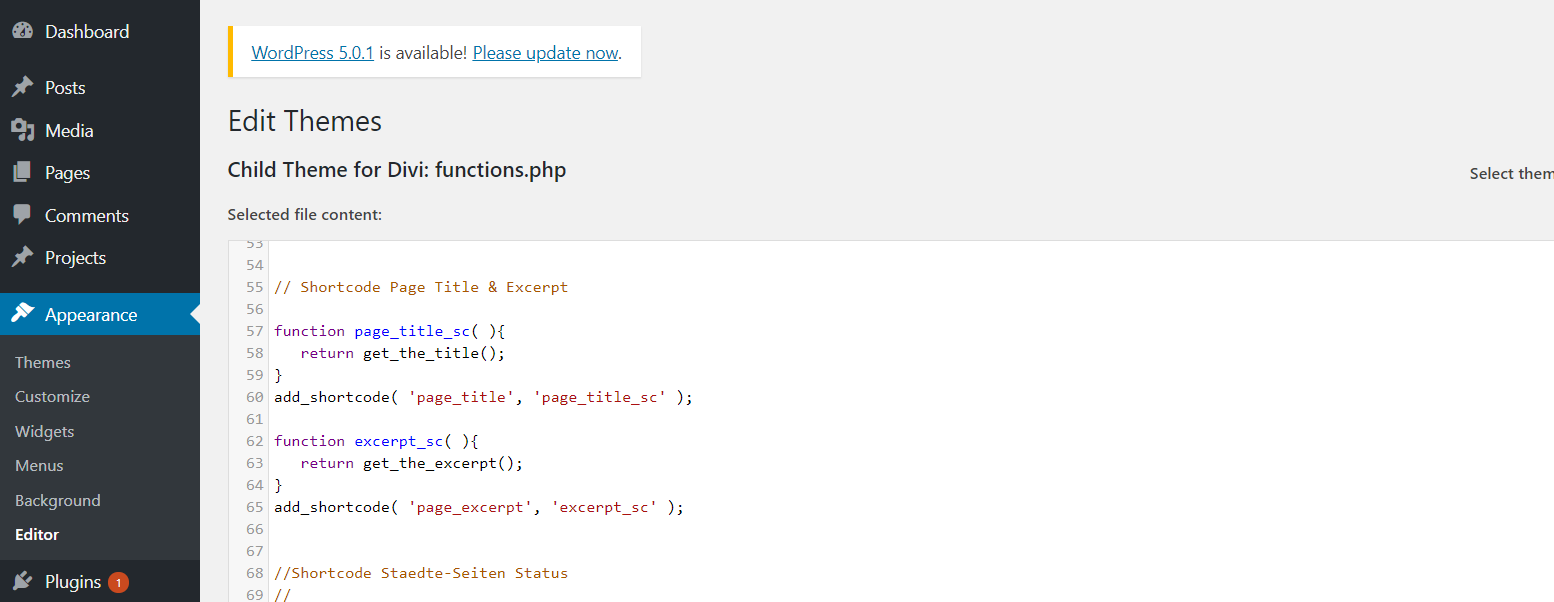Image resolution: width=1554 pixels, height=602 pixels.
Task: Click the Plugins plug icon
Action: 22,582
